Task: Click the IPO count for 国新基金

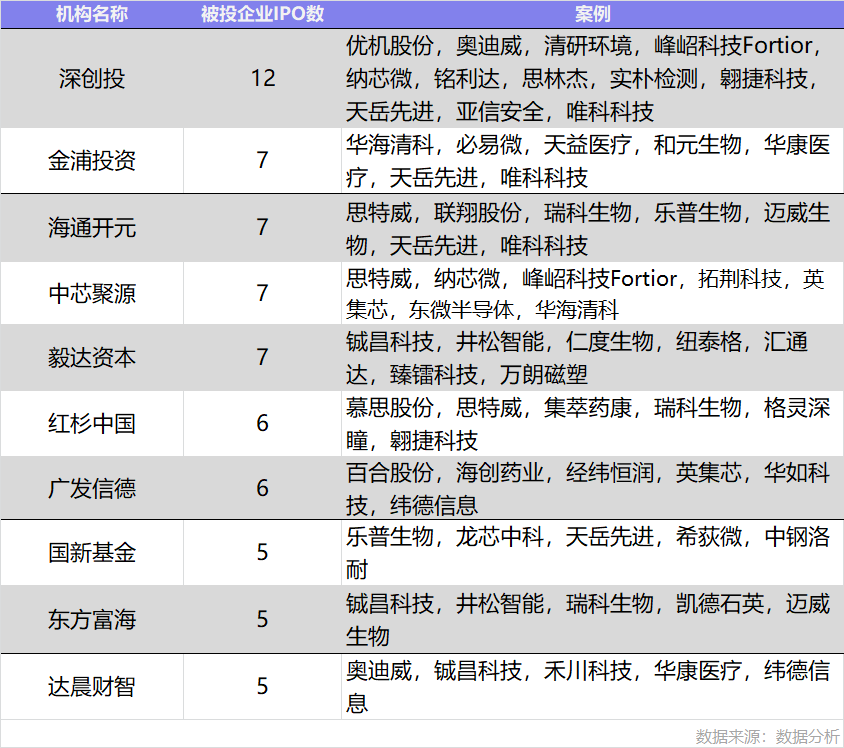Action: click(x=262, y=553)
